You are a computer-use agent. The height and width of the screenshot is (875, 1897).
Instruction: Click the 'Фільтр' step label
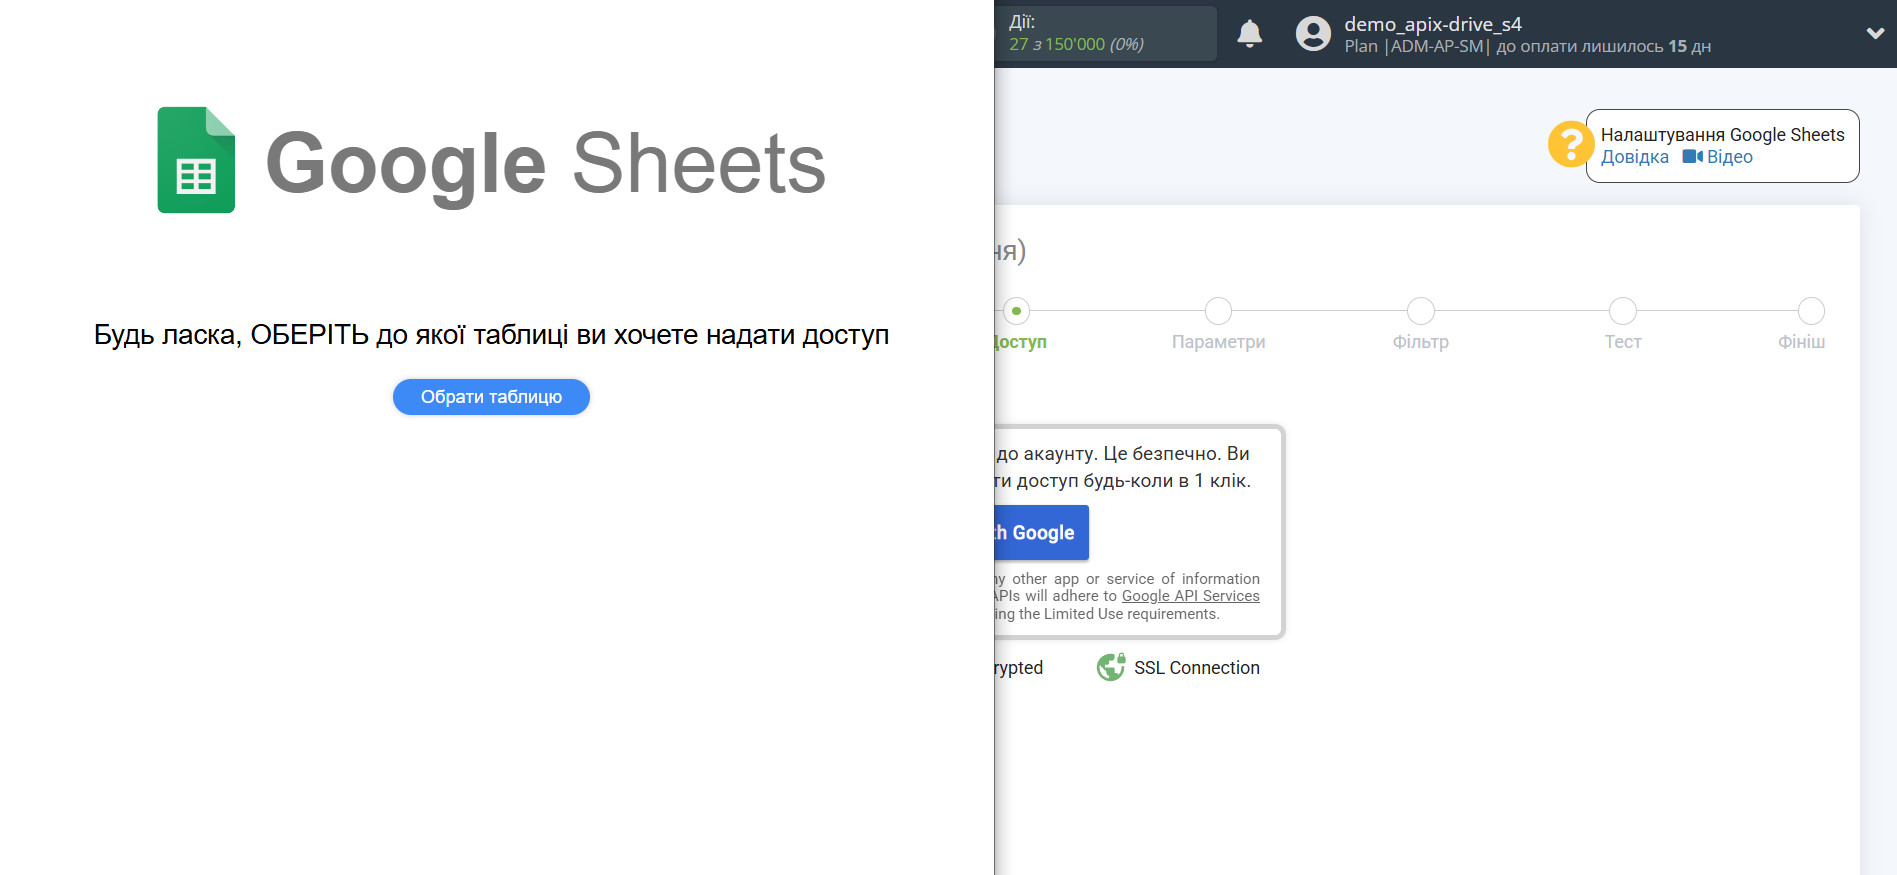(1420, 342)
